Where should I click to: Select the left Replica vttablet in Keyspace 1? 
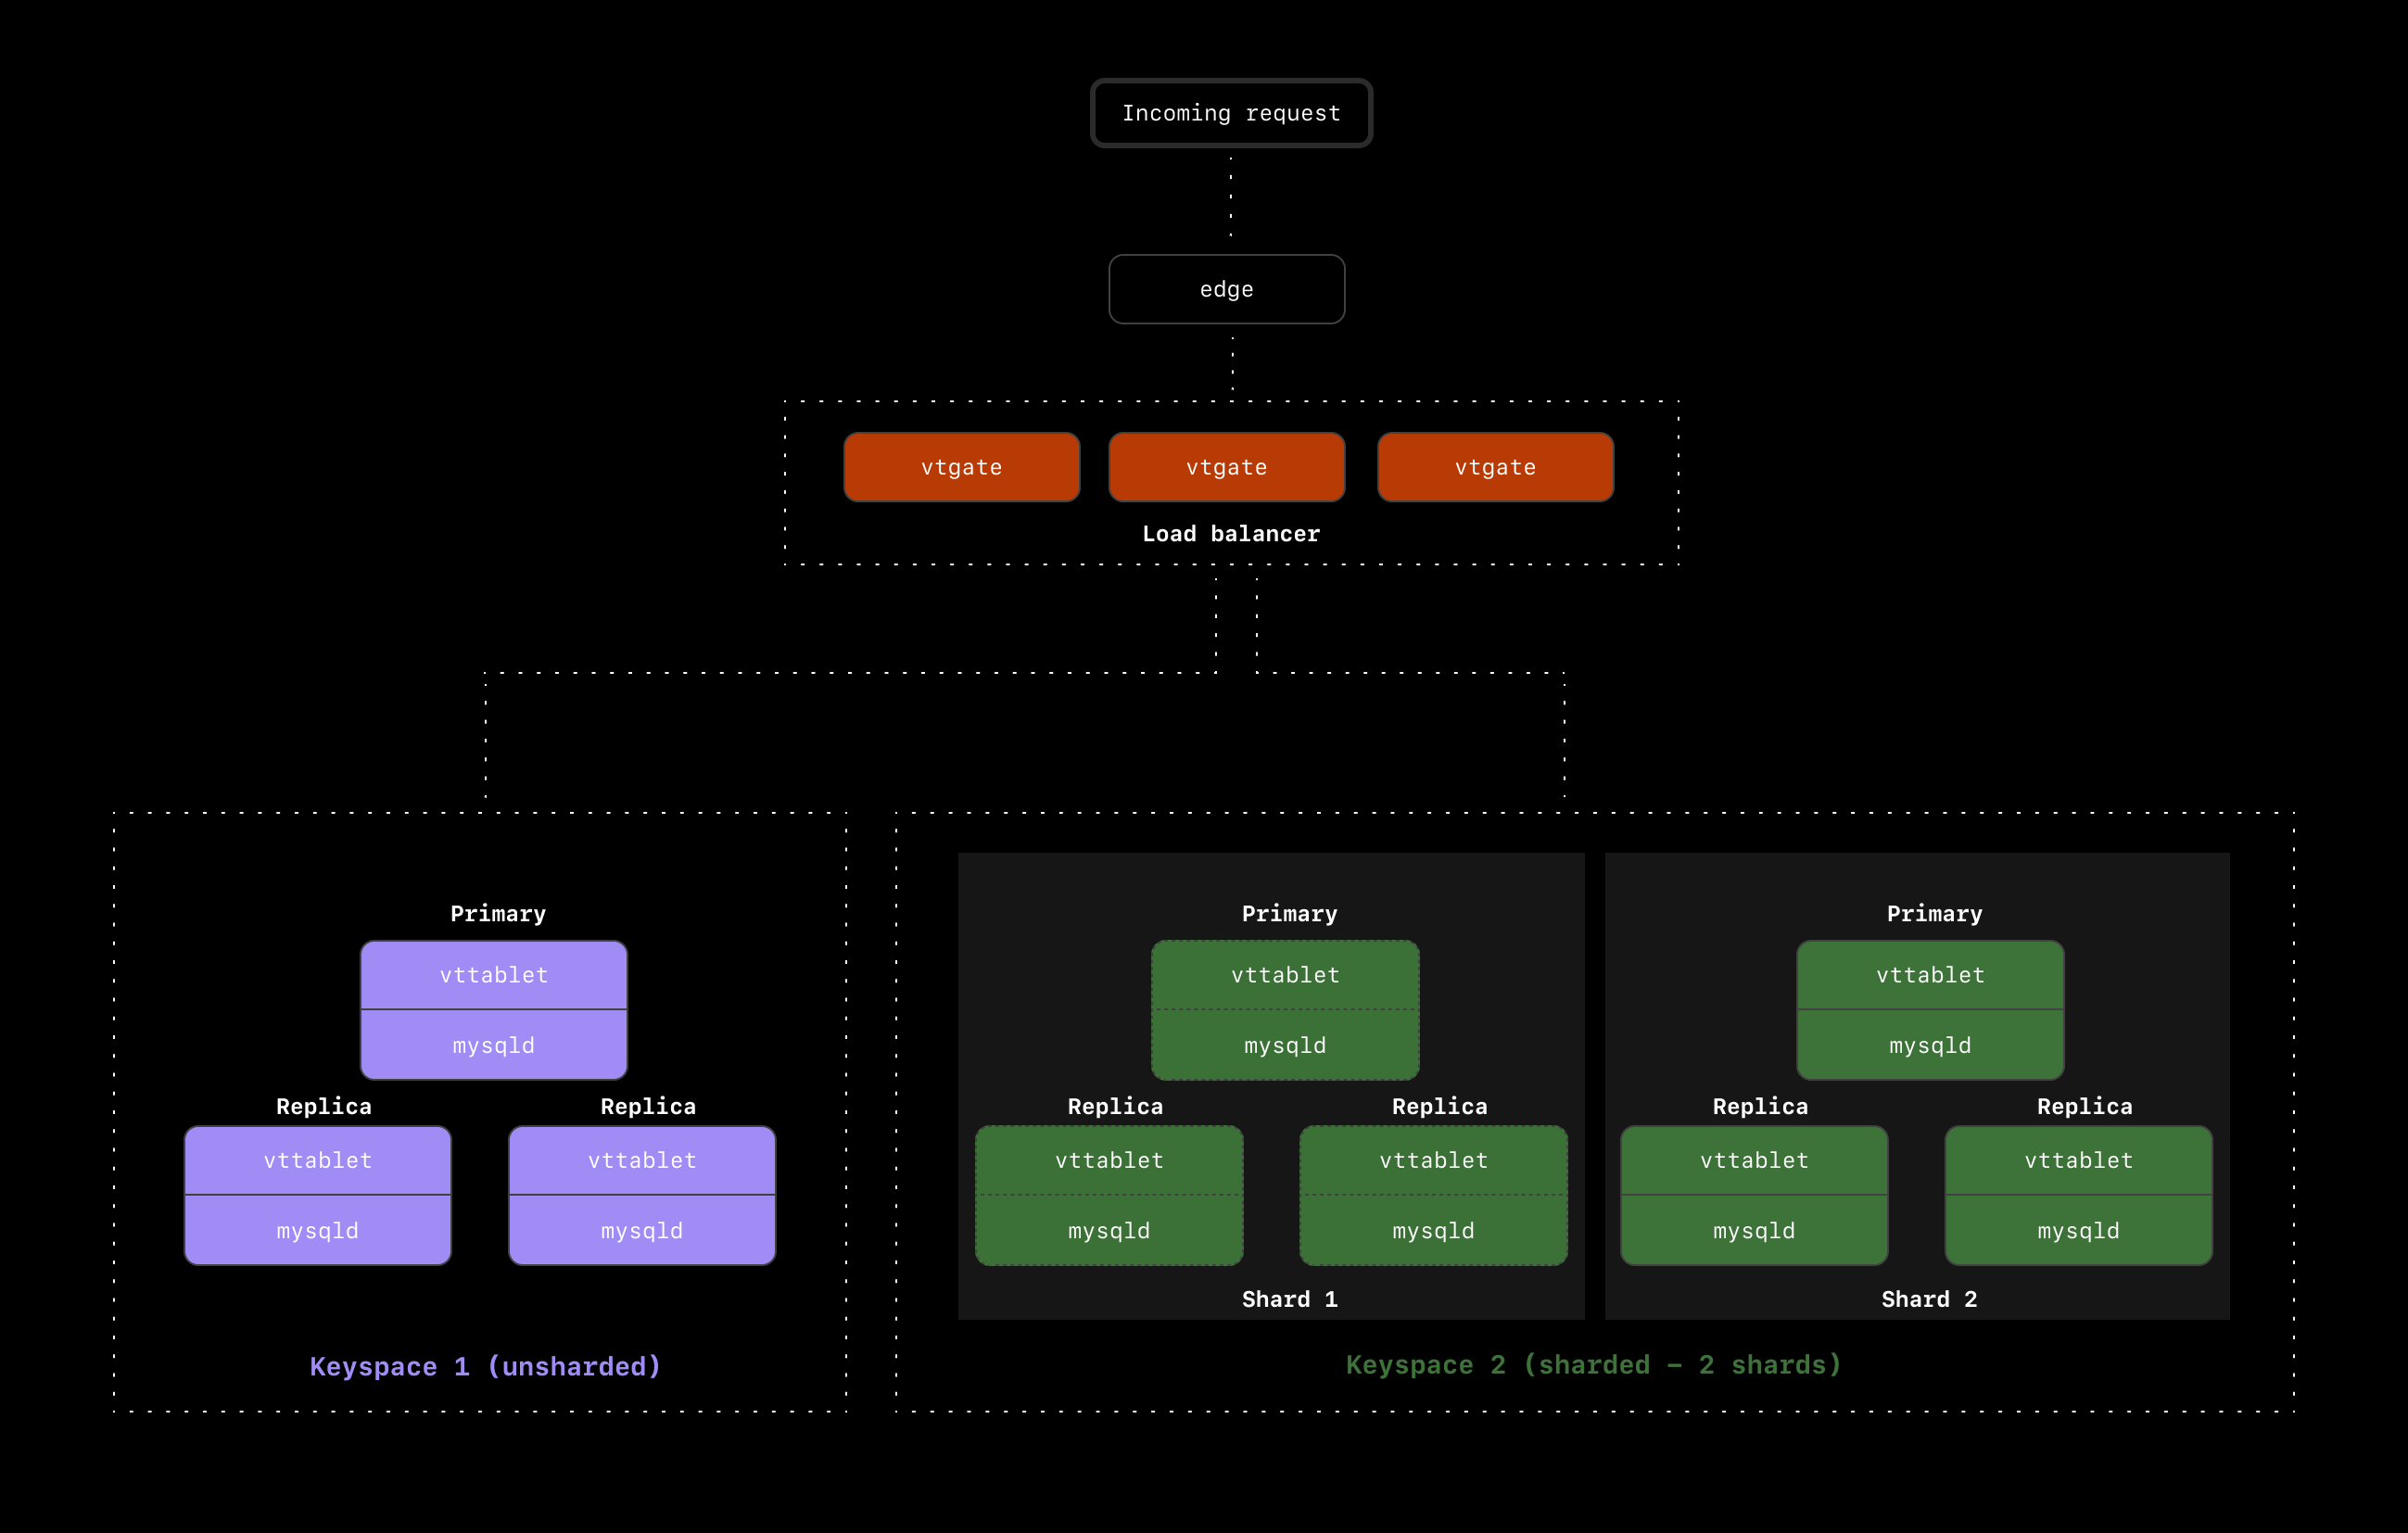317,1160
